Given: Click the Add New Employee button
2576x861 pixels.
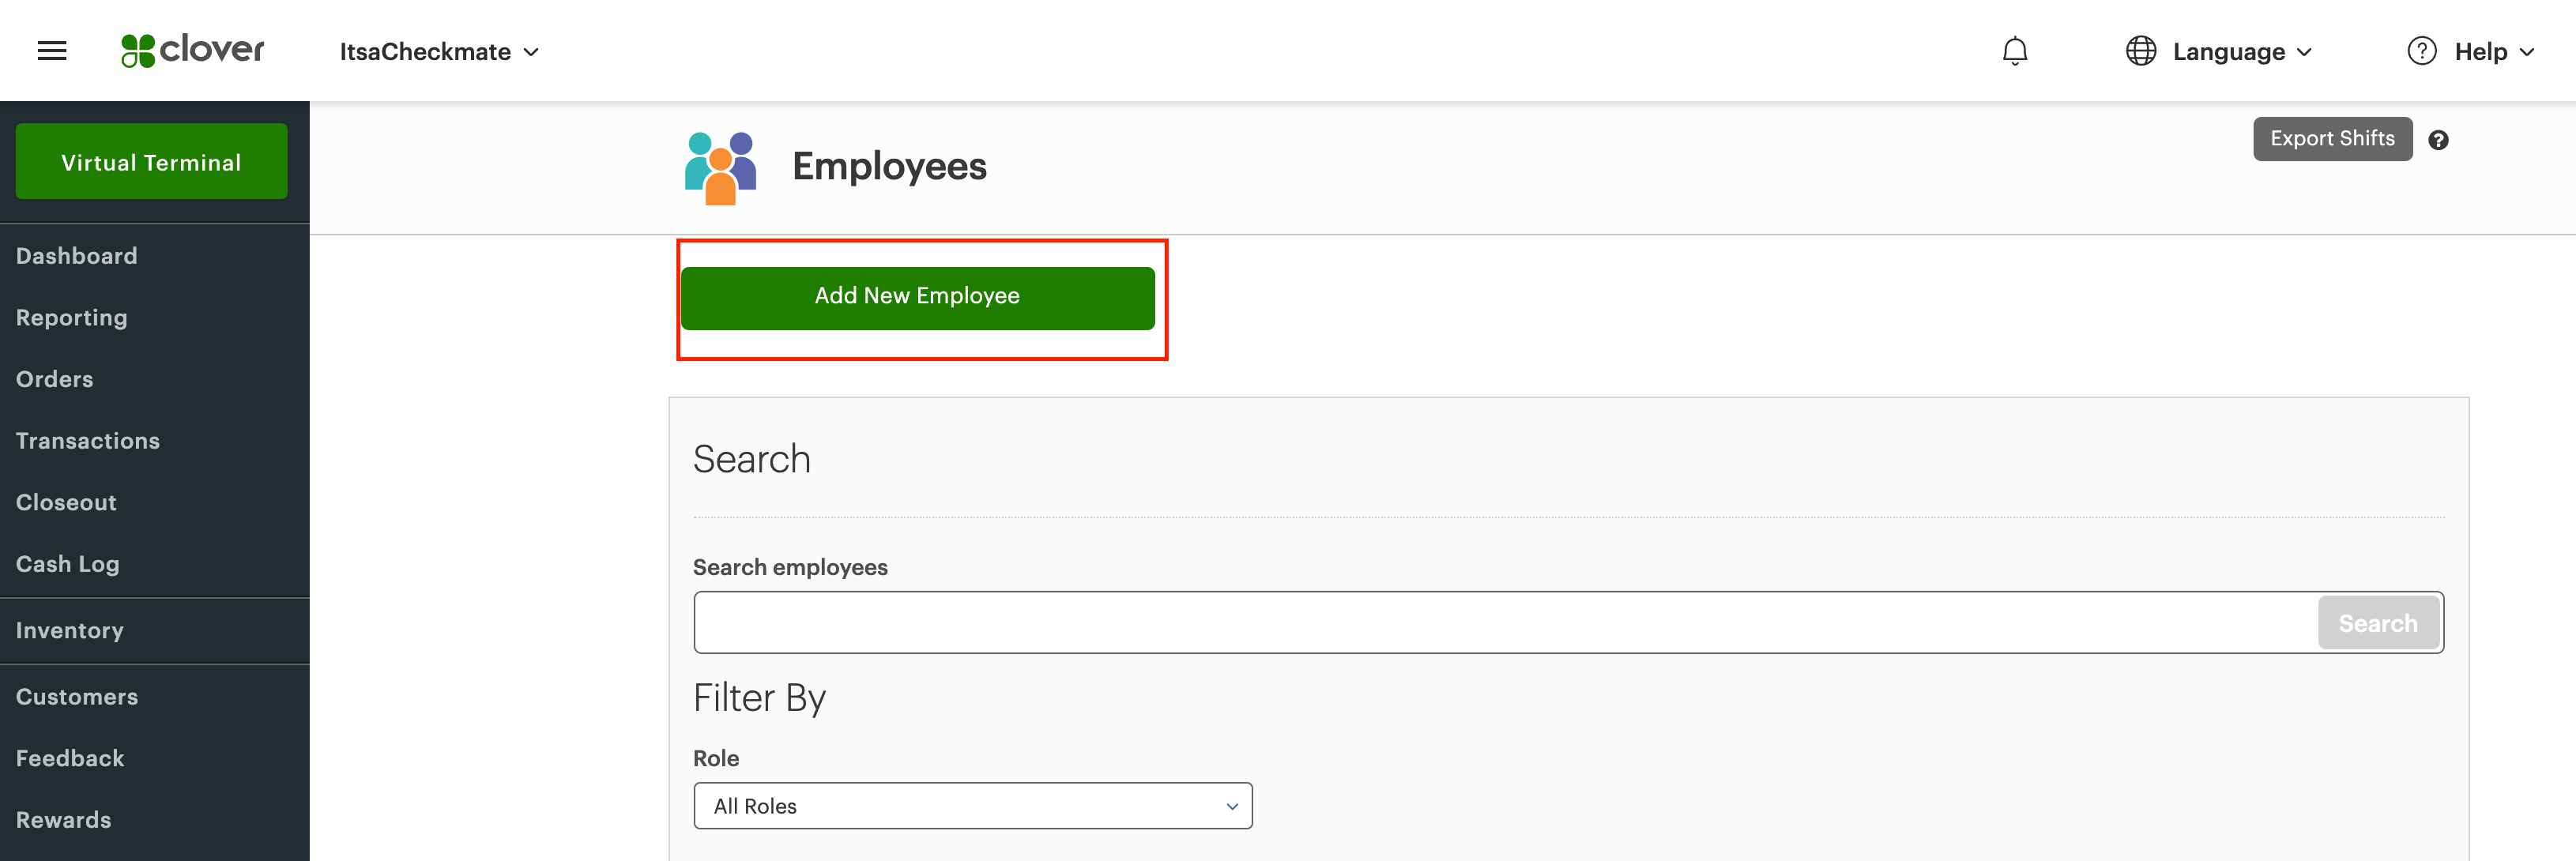Looking at the screenshot, I should click(917, 296).
